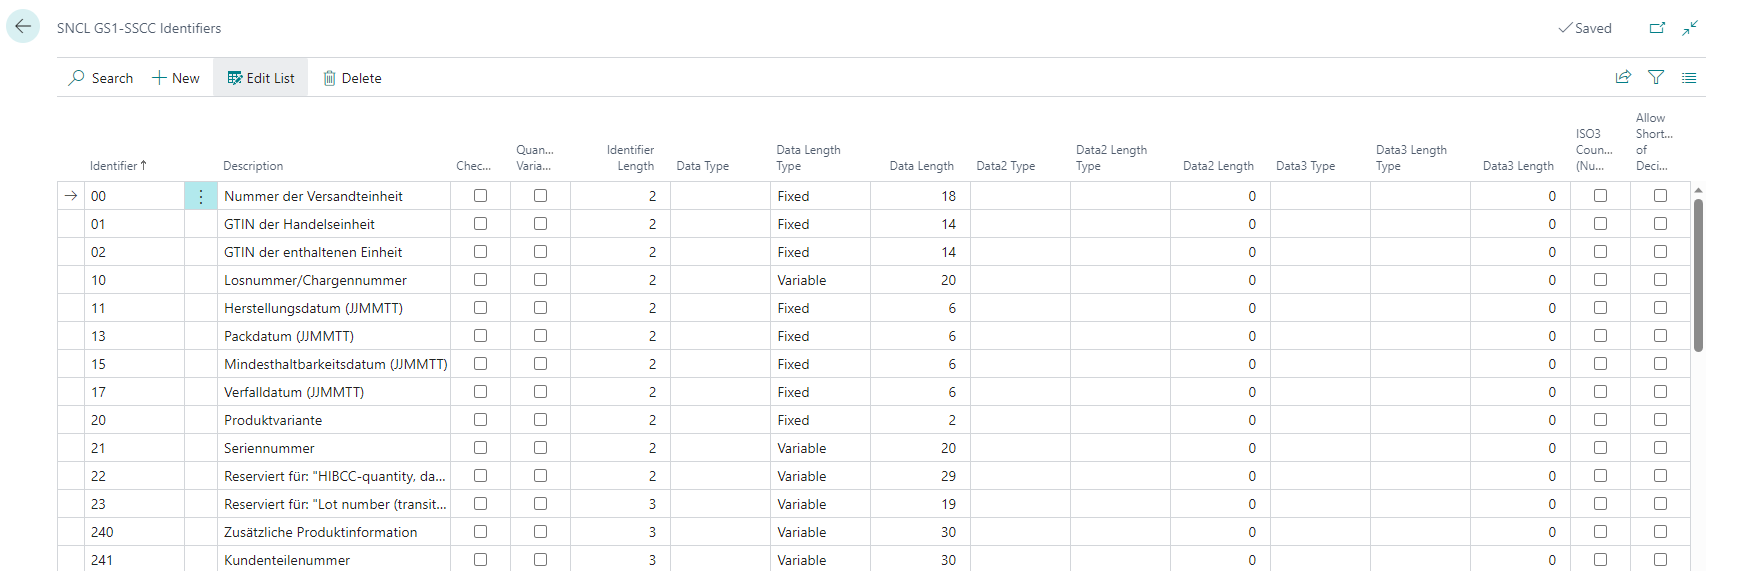
Task: Click the back arrow button
Action: [23, 27]
